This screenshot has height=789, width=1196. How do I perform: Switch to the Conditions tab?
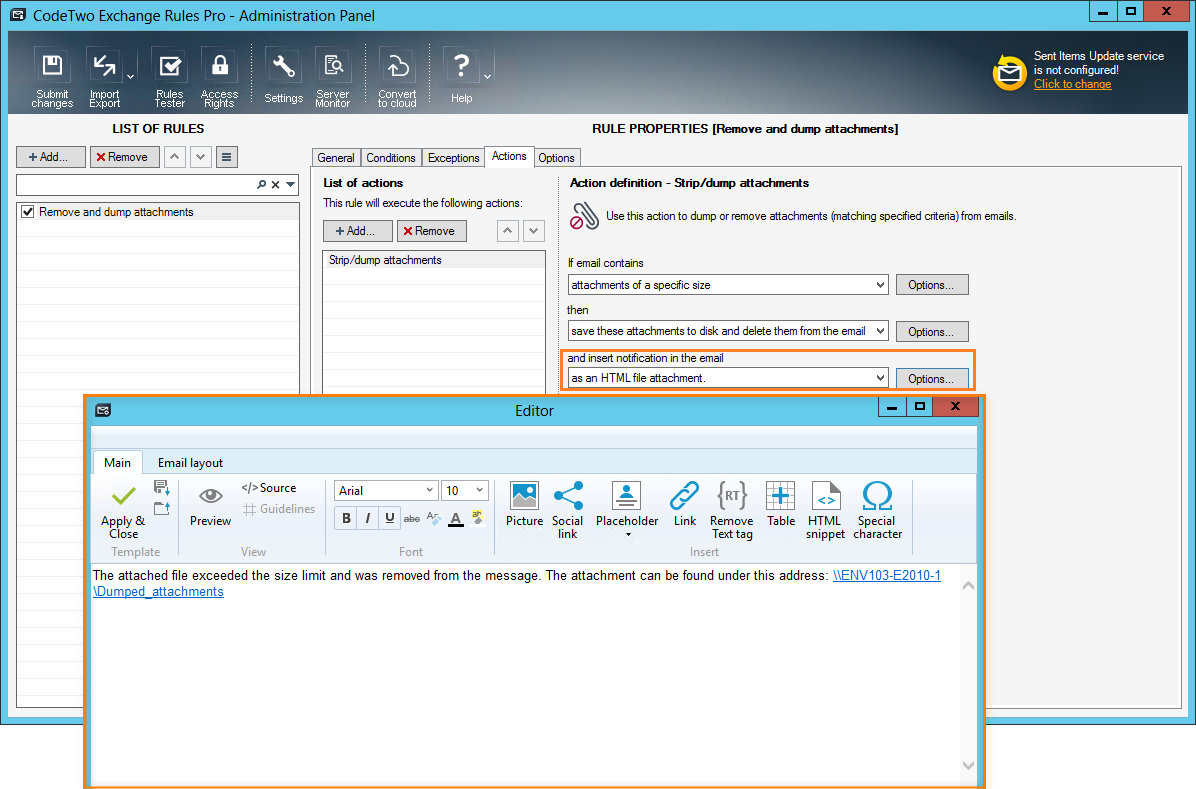[391, 158]
